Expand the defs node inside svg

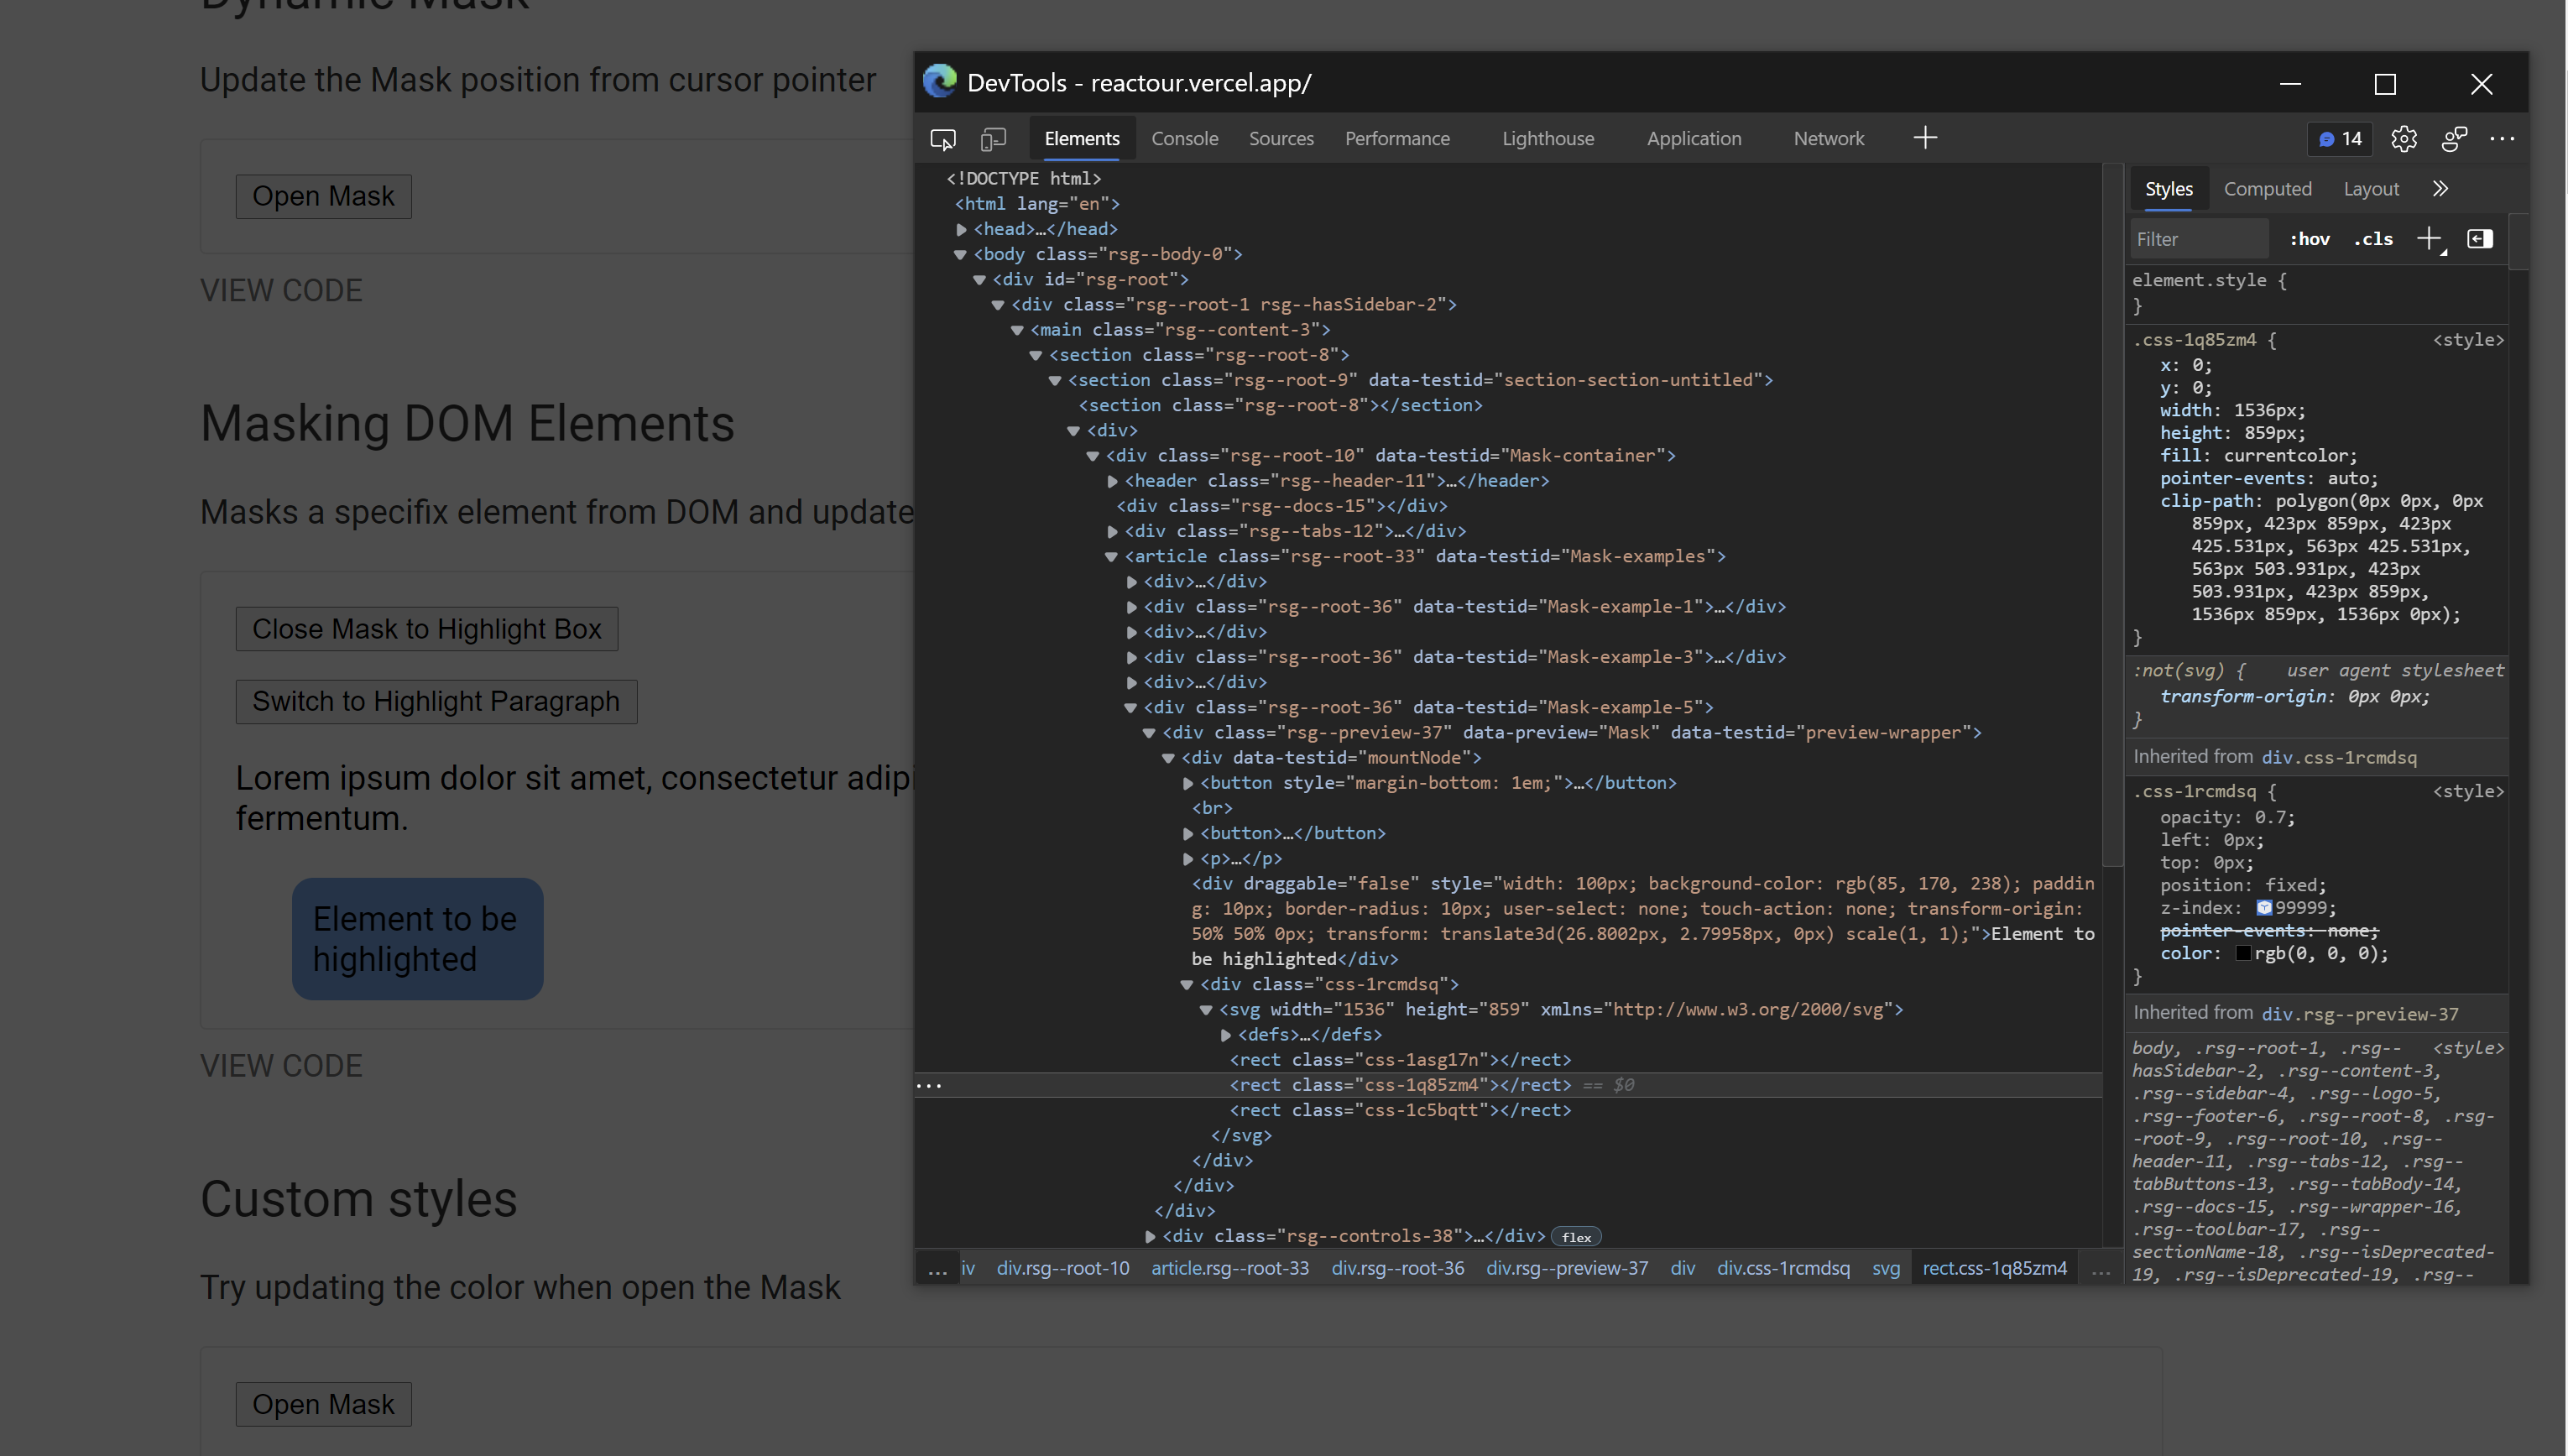tap(1225, 1036)
